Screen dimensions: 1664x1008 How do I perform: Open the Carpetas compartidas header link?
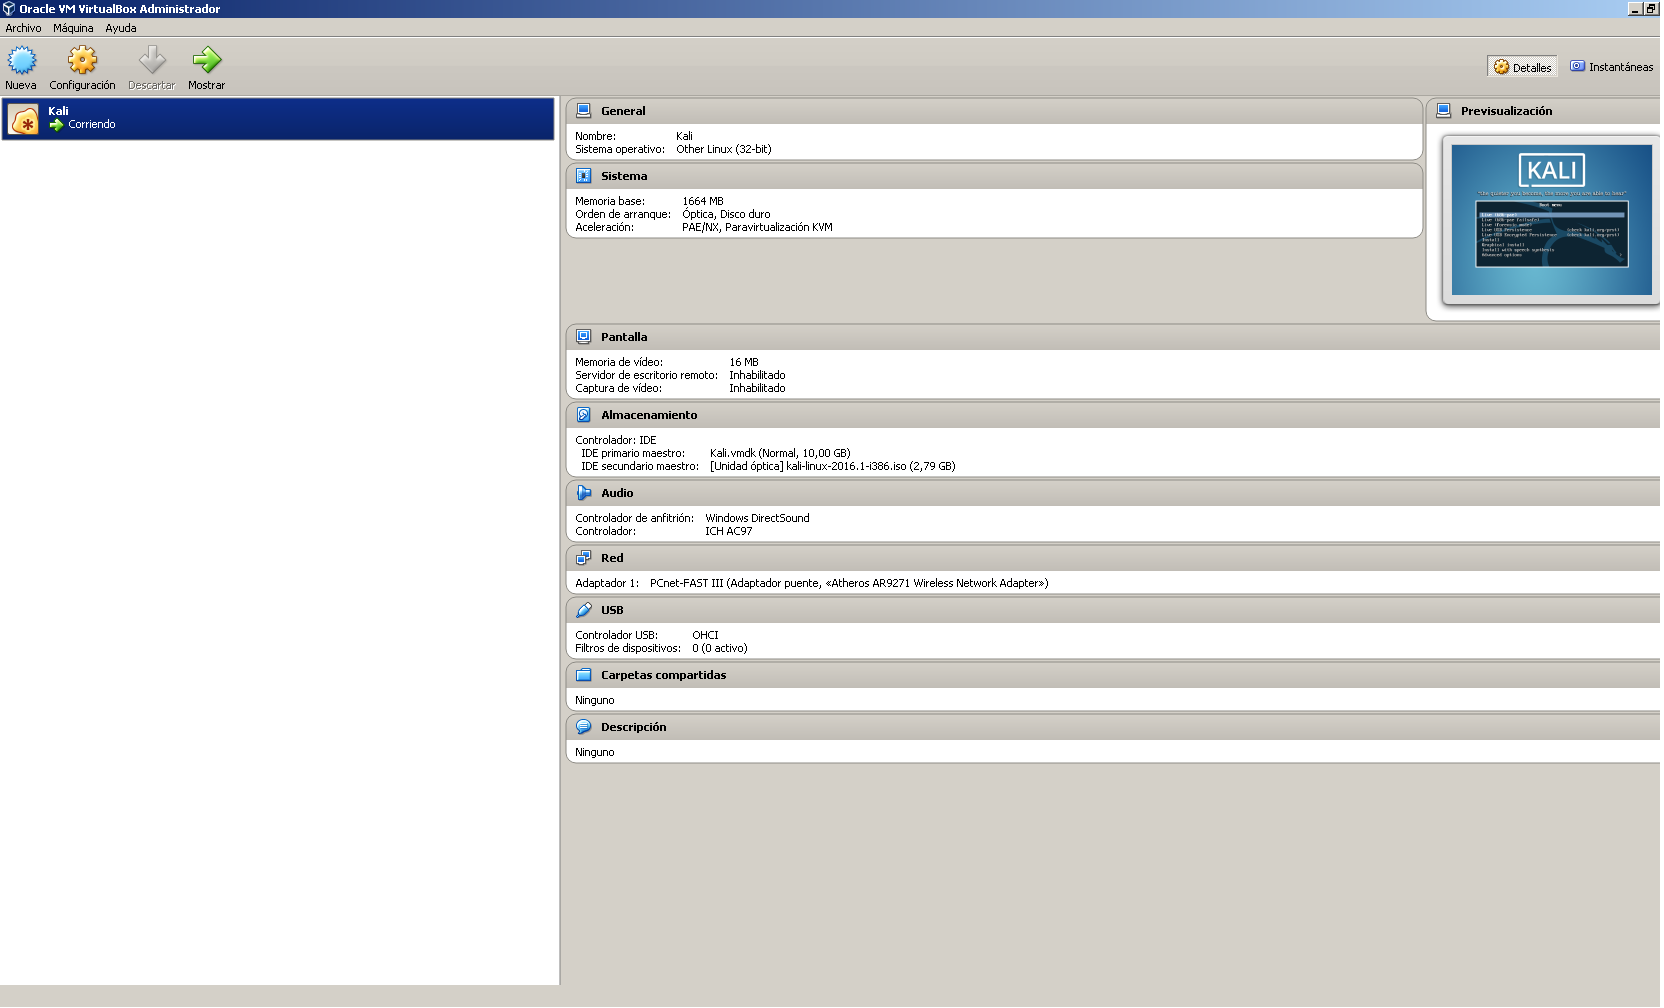pos(664,675)
